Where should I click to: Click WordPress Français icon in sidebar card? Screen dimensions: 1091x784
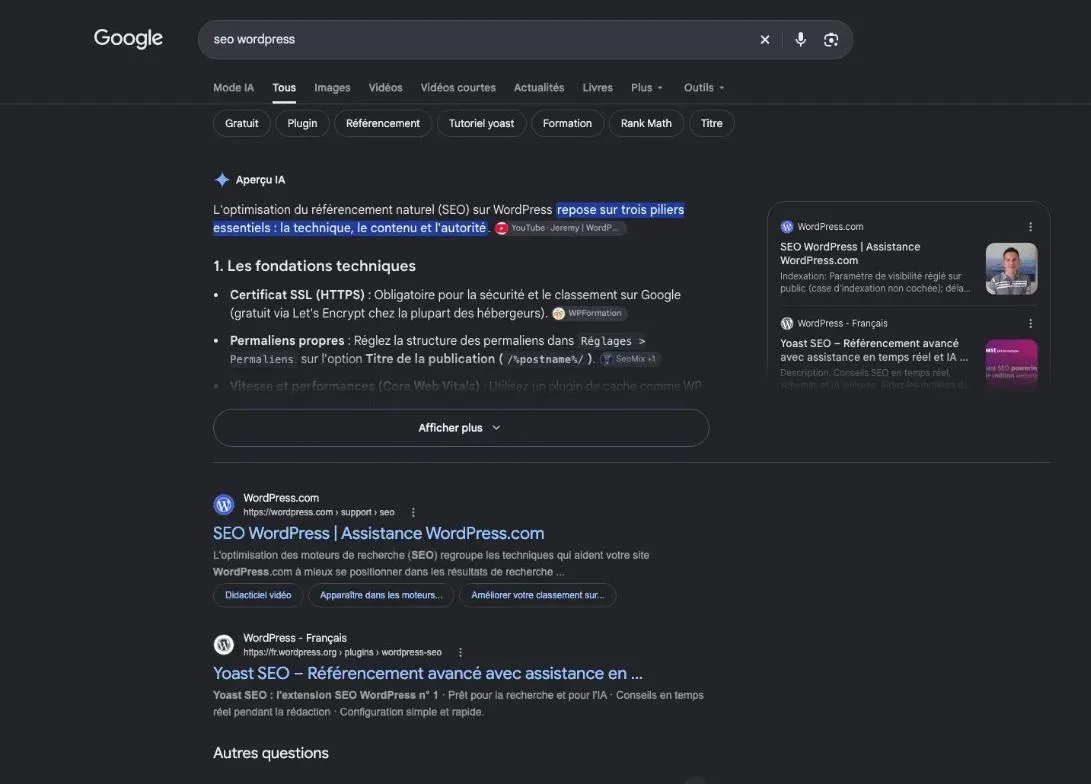pyautogui.click(x=787, y=323)
